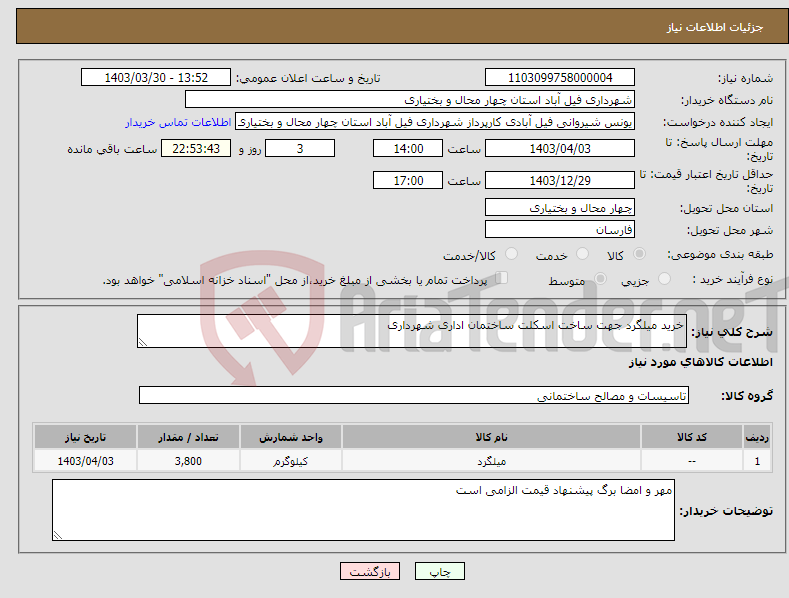The width and height of the screenshot is (789, 598).
Task: Click the need number field 1103099758000004
Action: 560,78
